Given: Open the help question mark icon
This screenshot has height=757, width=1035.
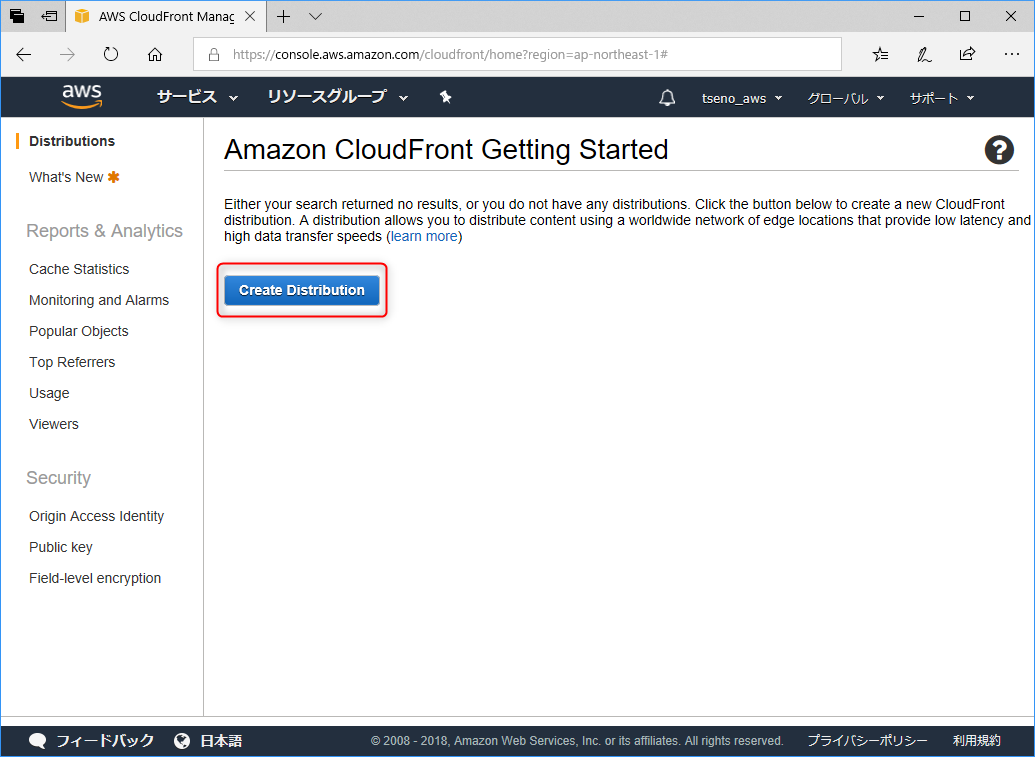Looking at the screenshot, I should (x=999, y=150).
